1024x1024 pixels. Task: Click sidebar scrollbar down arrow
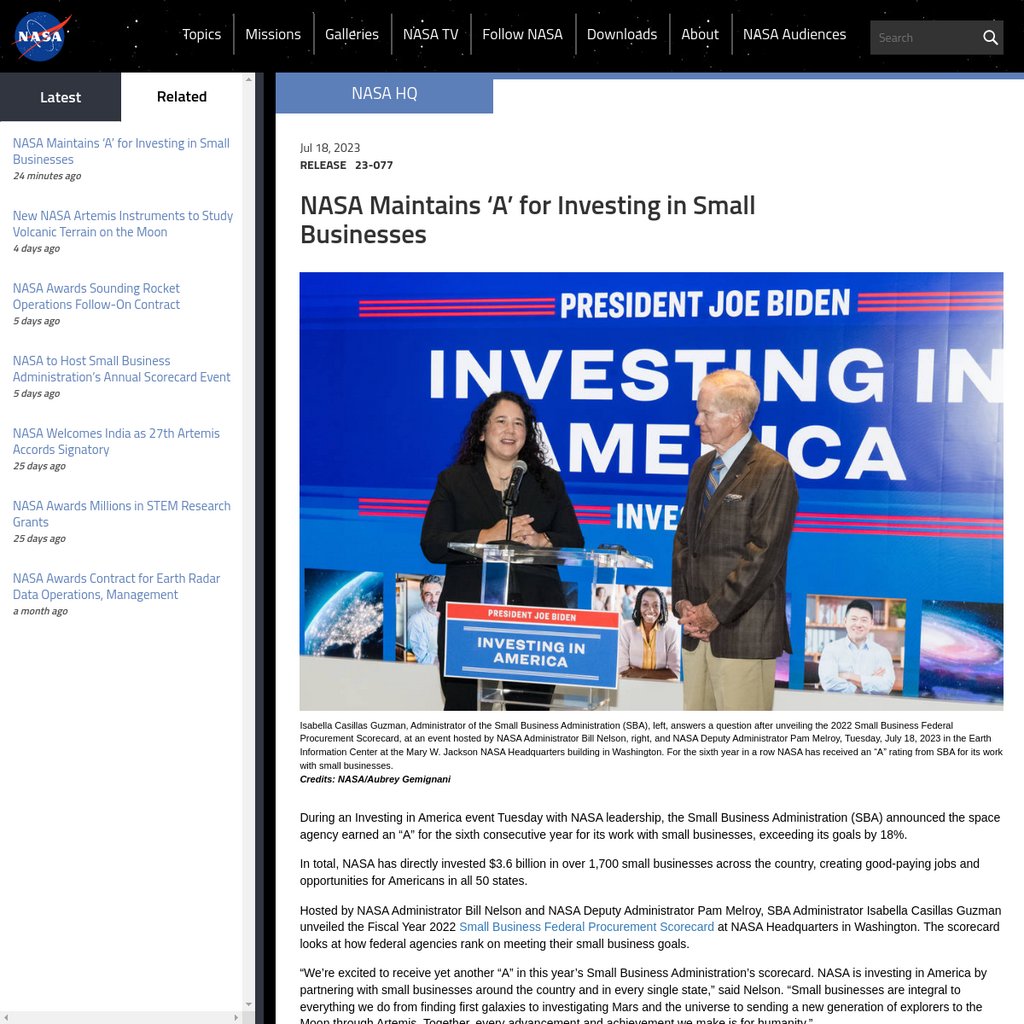pos(249,1004)
